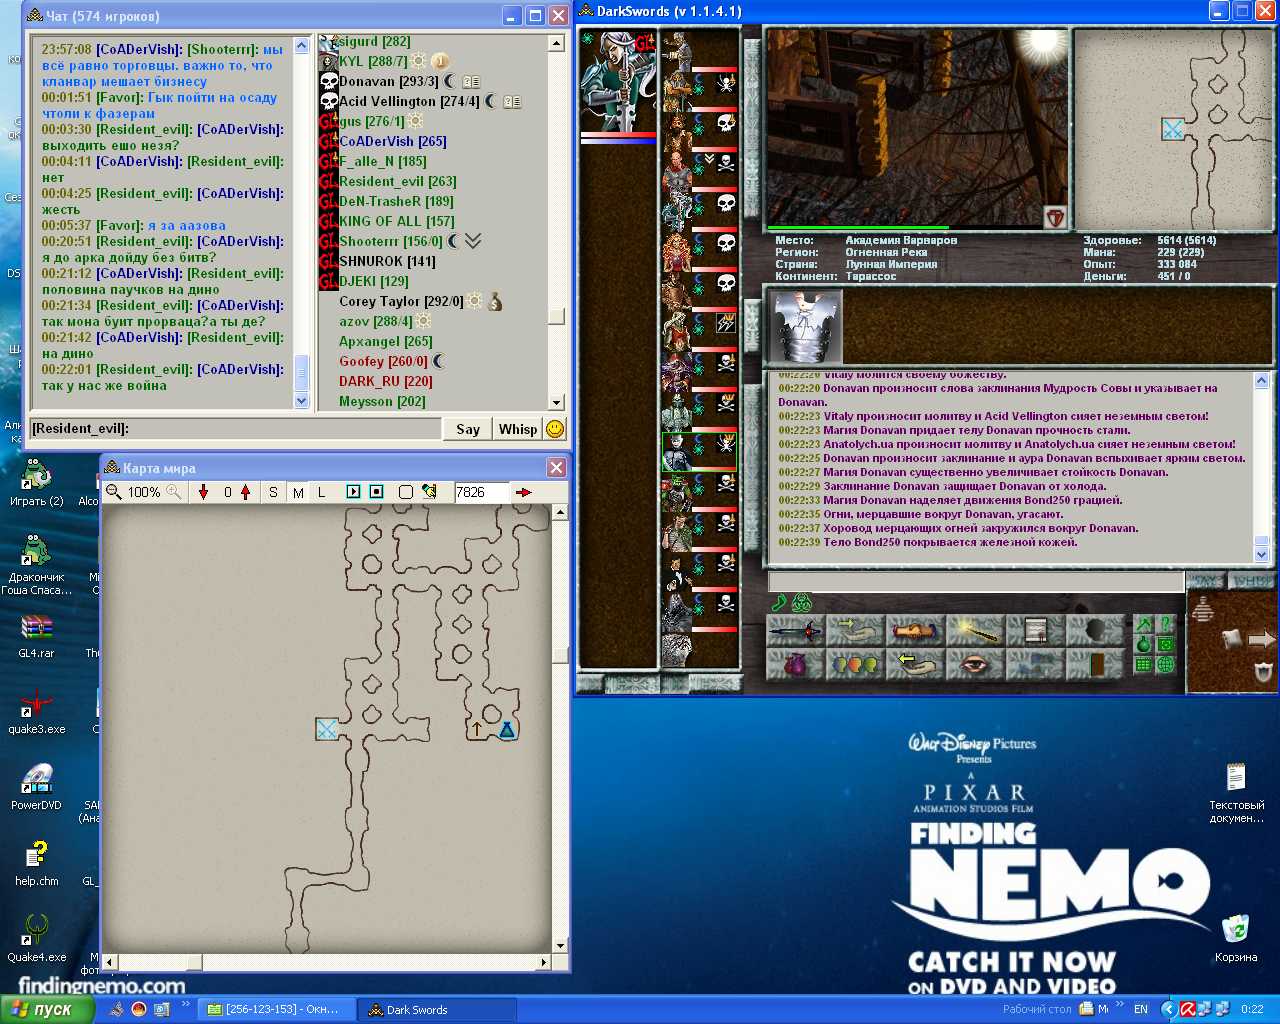The width and height of the screenshot is (1280, 1024).
Task: Click the zoom out magnifier in Карта мира
Action: point(114,492)
